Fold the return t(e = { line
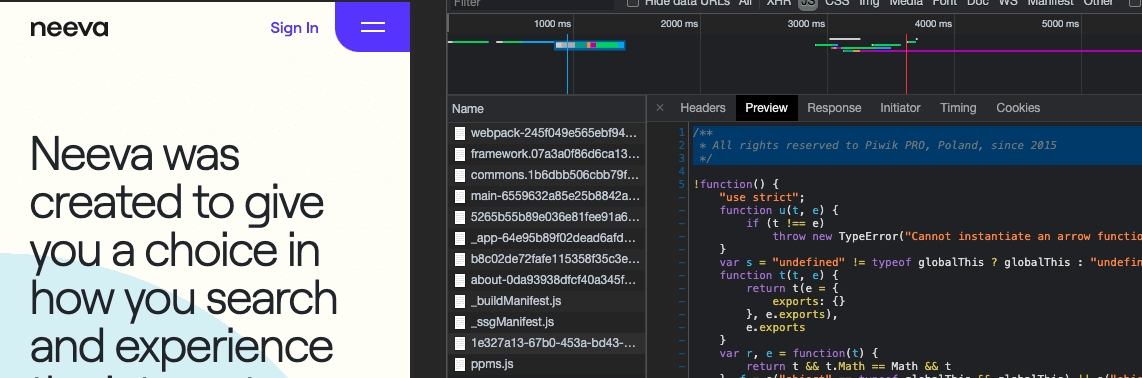The image size is (1142, 378). click(x=682, y=288)
